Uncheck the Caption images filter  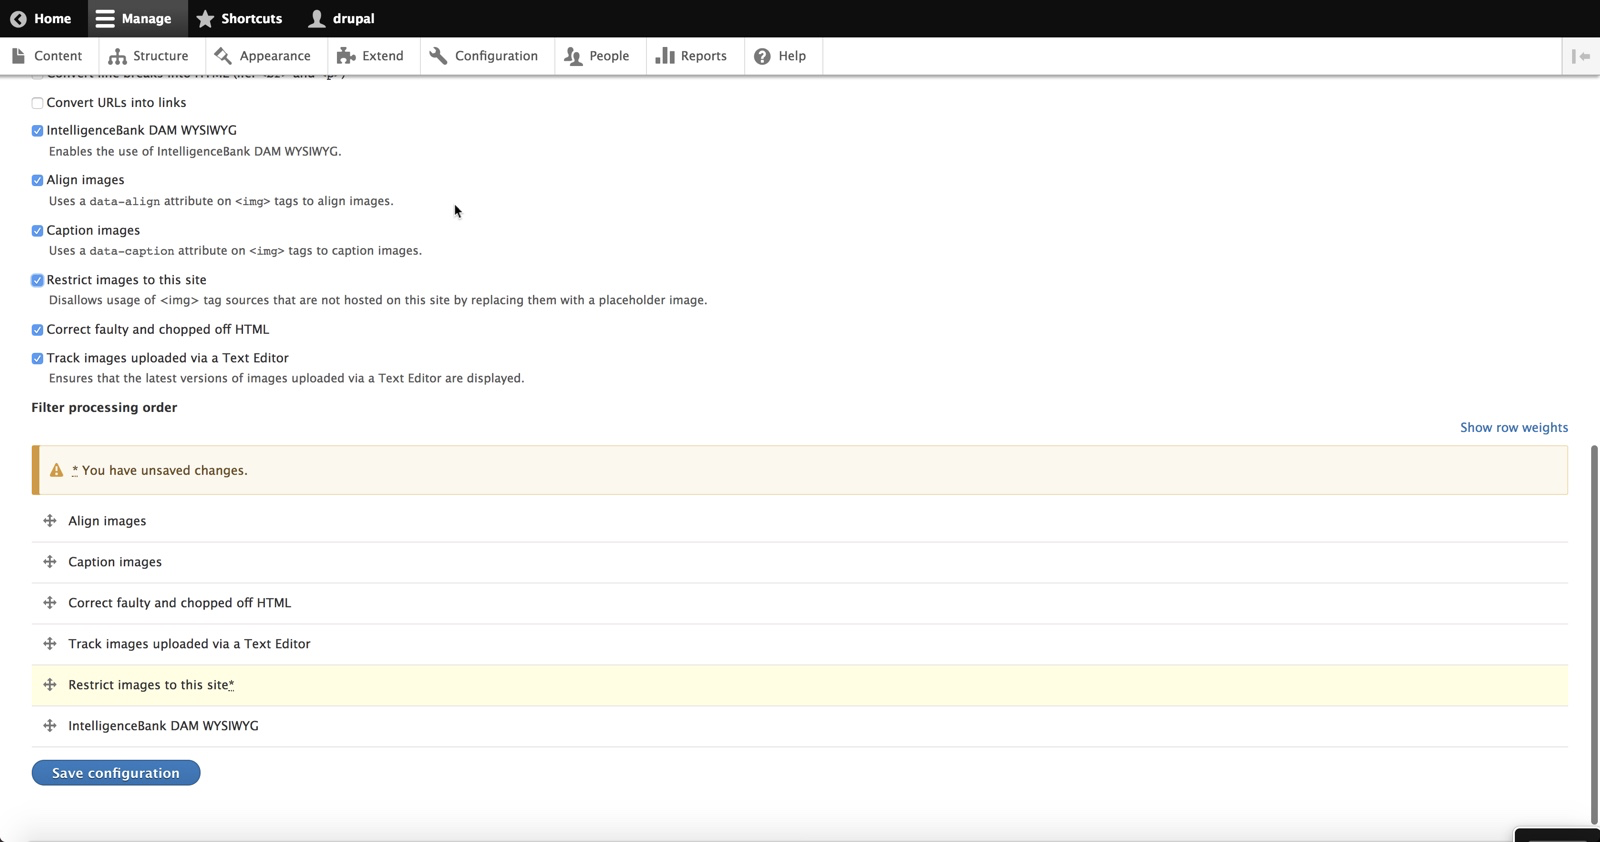tap(37, 231)
